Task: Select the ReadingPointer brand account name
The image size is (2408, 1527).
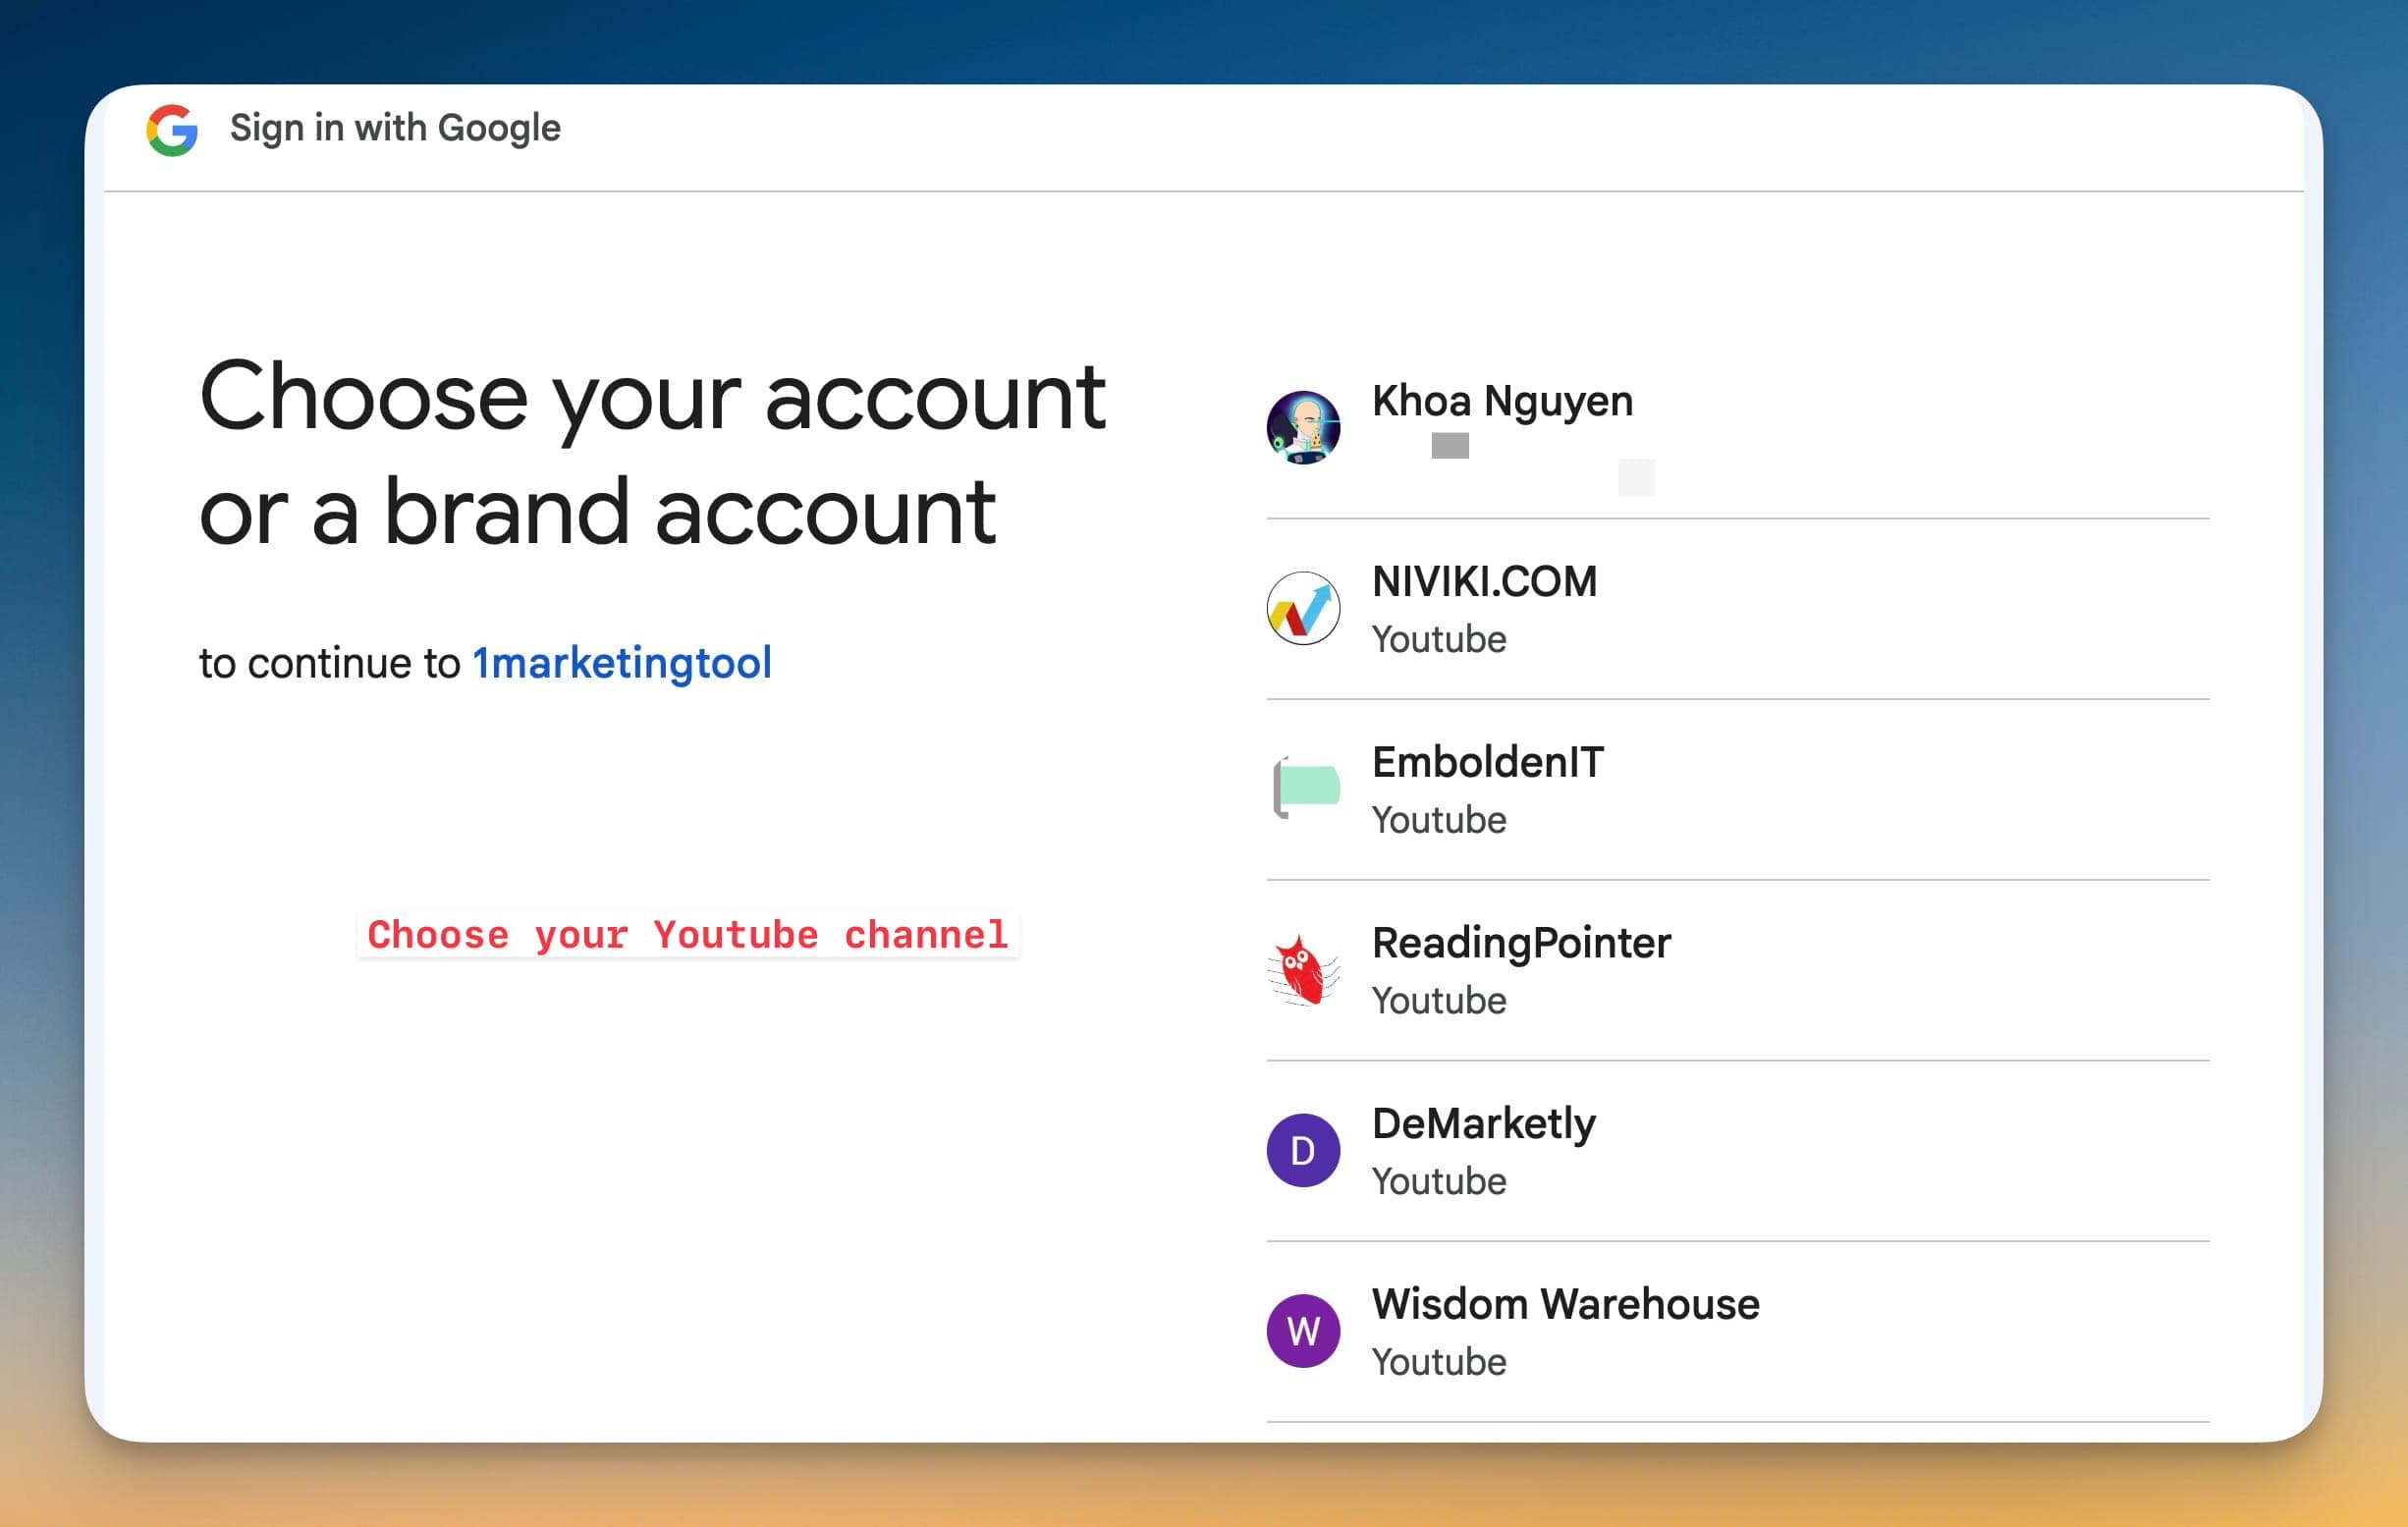Action: (1521, 944)
